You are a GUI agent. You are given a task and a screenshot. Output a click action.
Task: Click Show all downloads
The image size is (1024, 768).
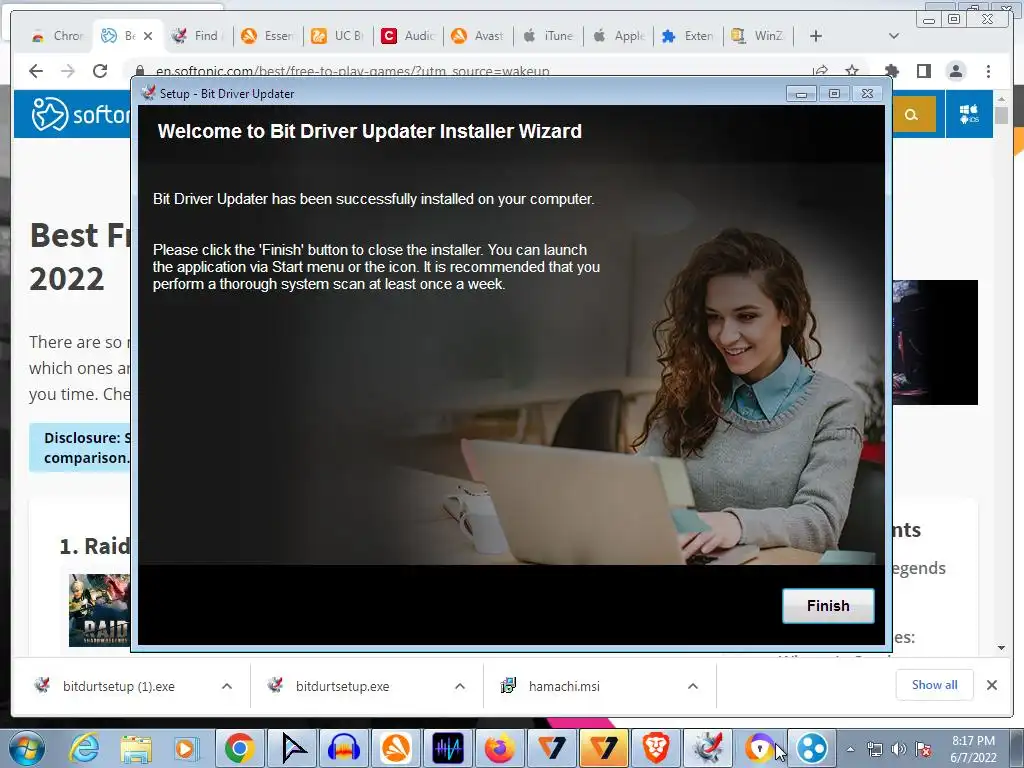pyautogui.click(x=935, y=684)
